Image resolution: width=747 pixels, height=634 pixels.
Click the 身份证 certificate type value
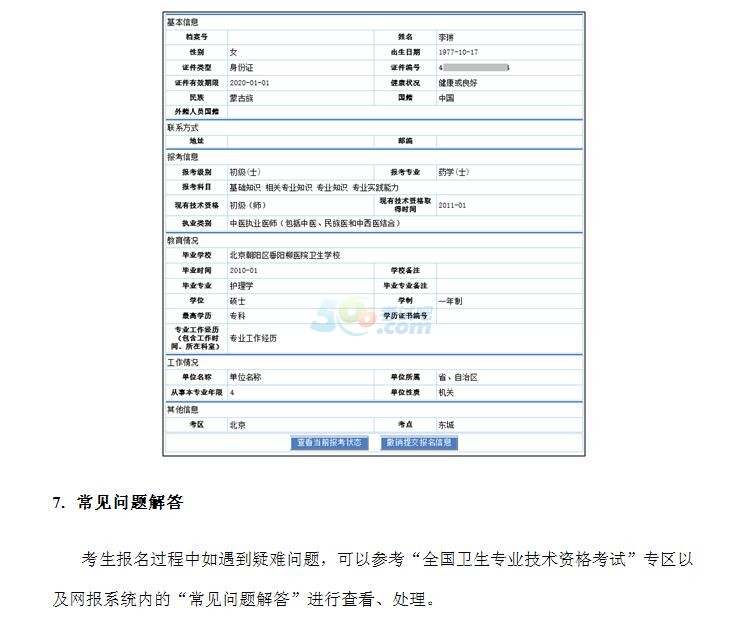tap(242, 68)
